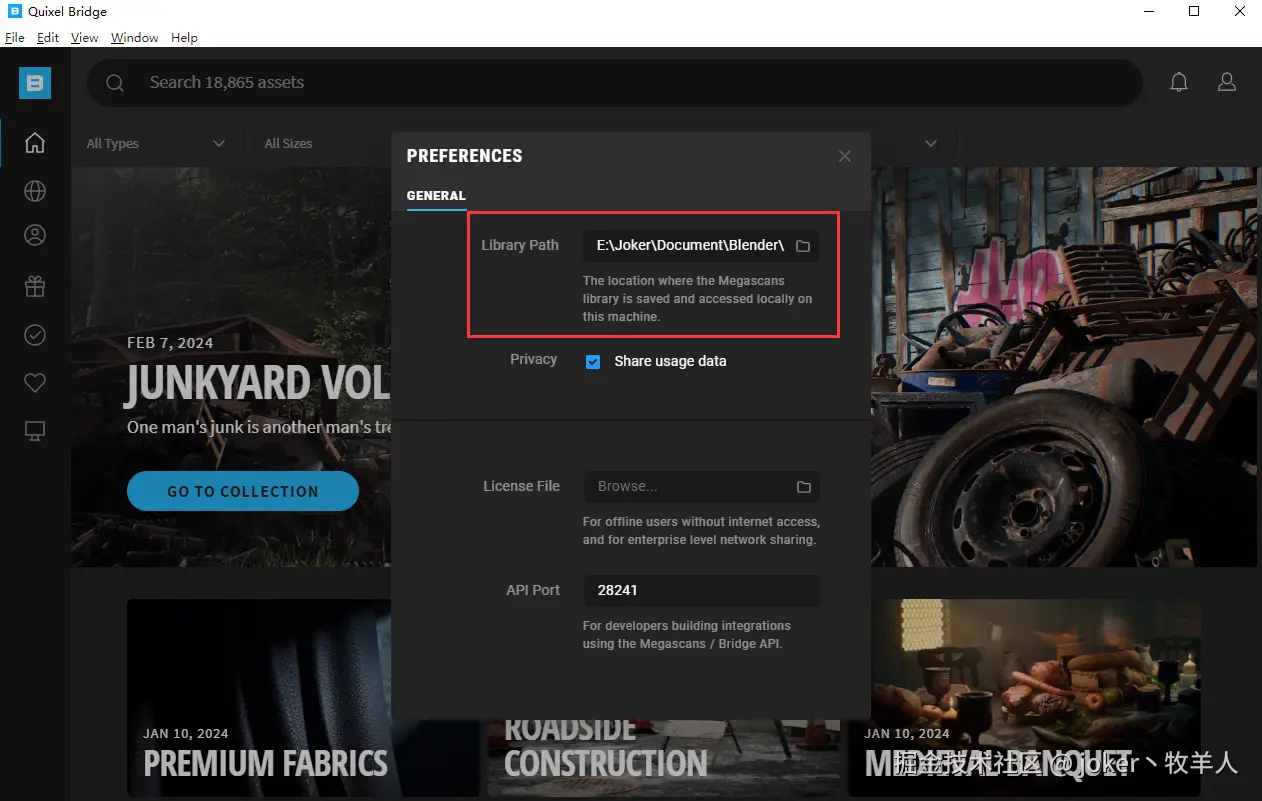Click the Privacy label
Image resolution: width=1262 pixels, height=801 pixels.
pos(533,359)
